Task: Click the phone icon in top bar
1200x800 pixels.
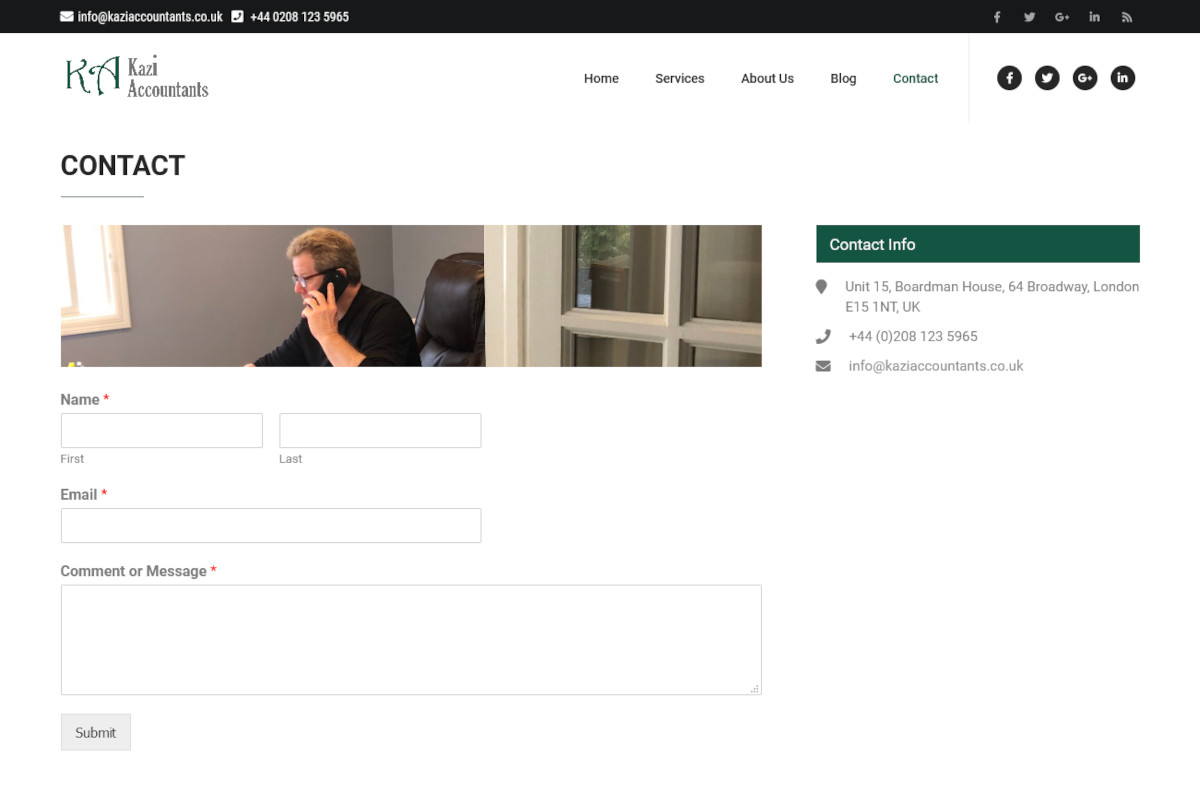Action: point(237,17)
